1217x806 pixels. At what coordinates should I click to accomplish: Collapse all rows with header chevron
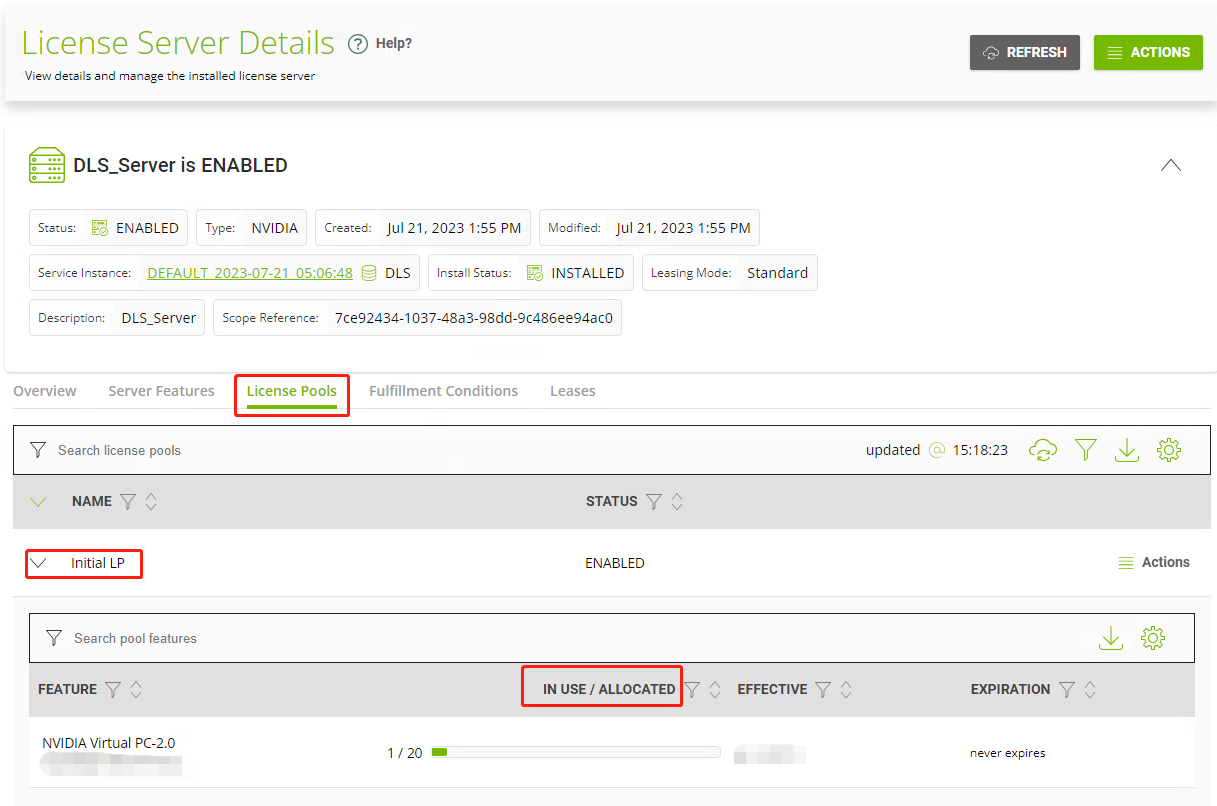click(38, 502)
